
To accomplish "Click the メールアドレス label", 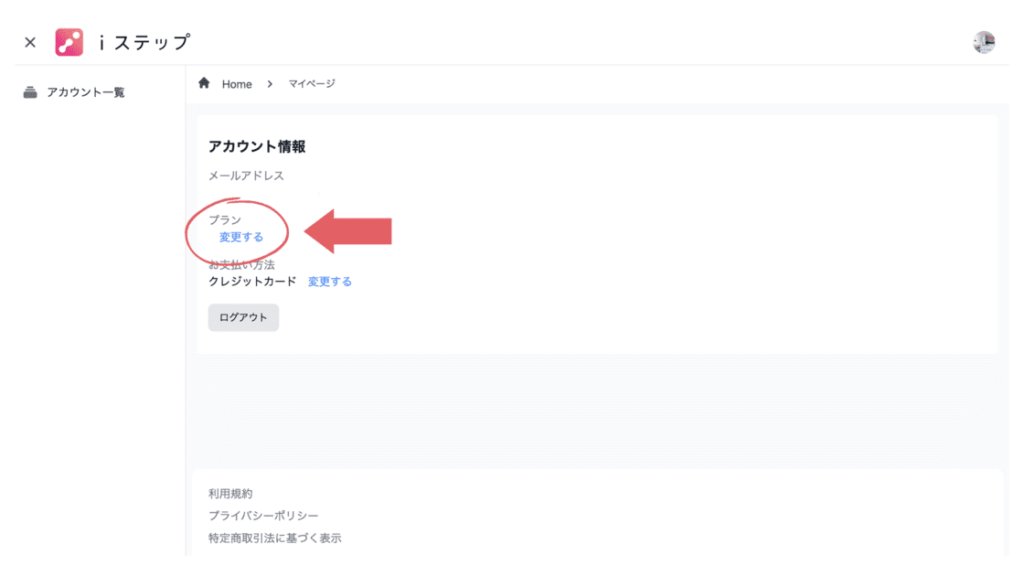I will [246, 176].
